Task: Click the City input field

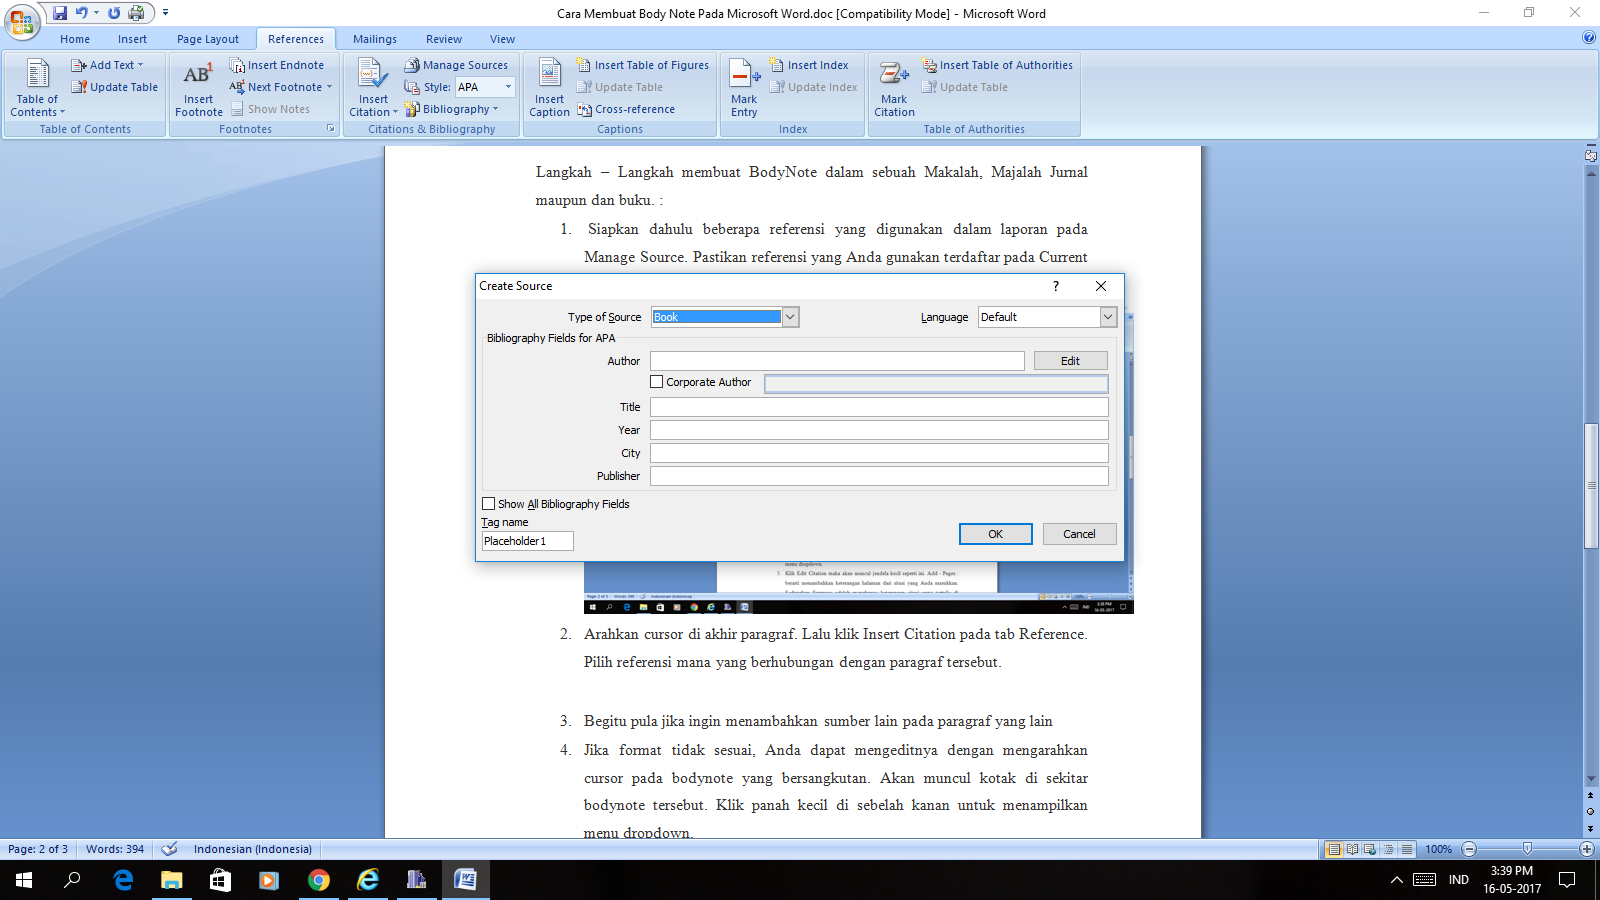Action: (x=879, y=453)
